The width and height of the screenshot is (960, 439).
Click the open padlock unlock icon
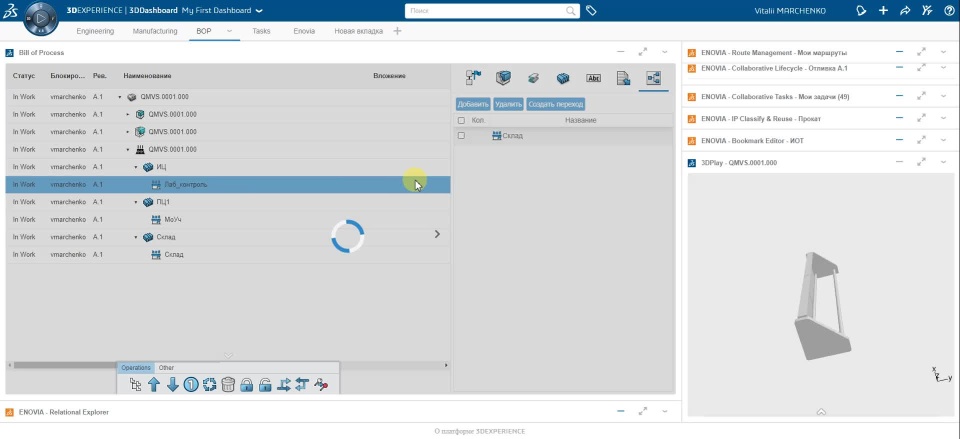coord(265,385)
